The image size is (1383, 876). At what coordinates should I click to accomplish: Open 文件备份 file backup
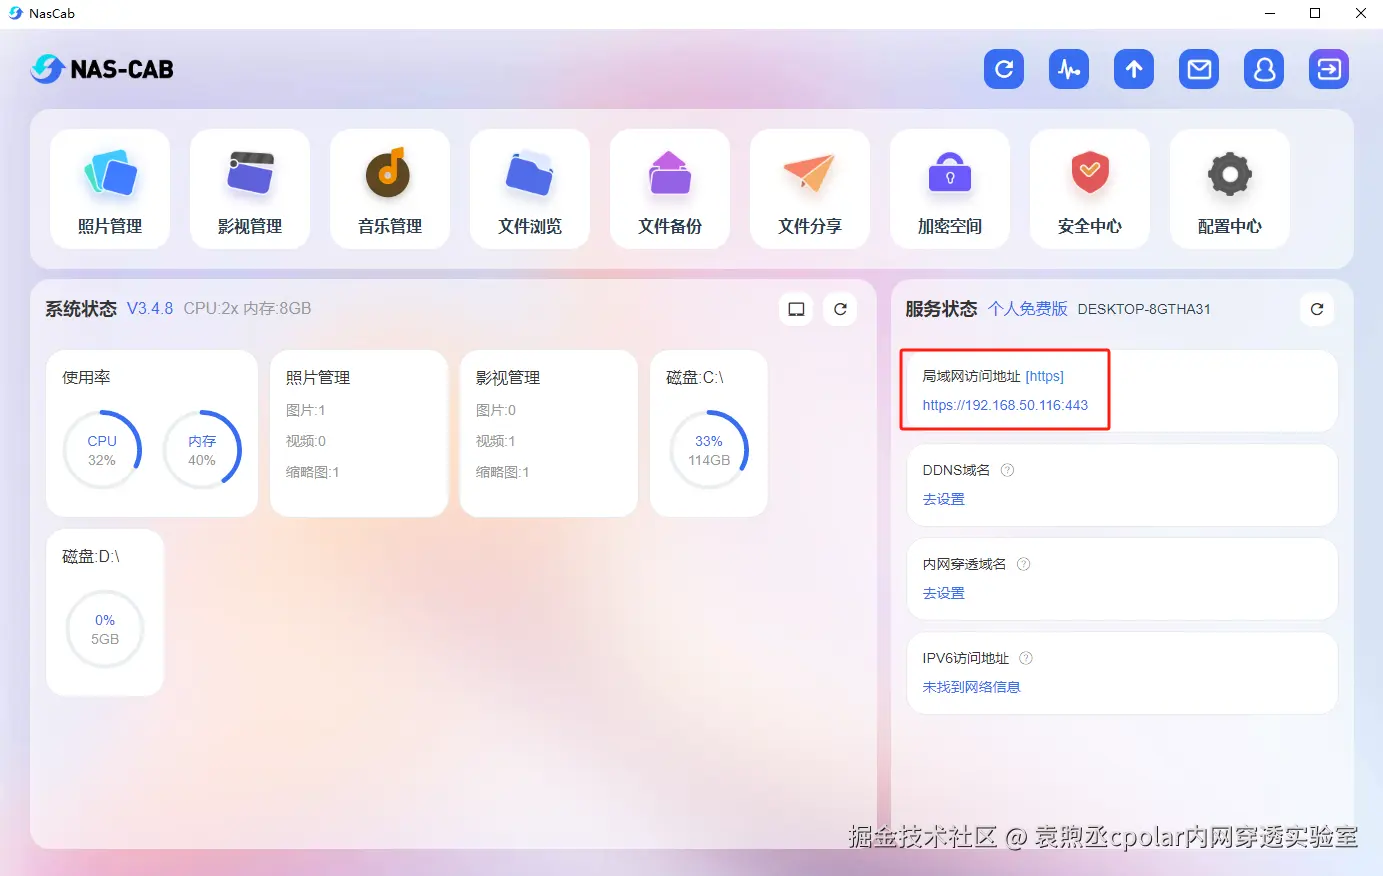670,189
